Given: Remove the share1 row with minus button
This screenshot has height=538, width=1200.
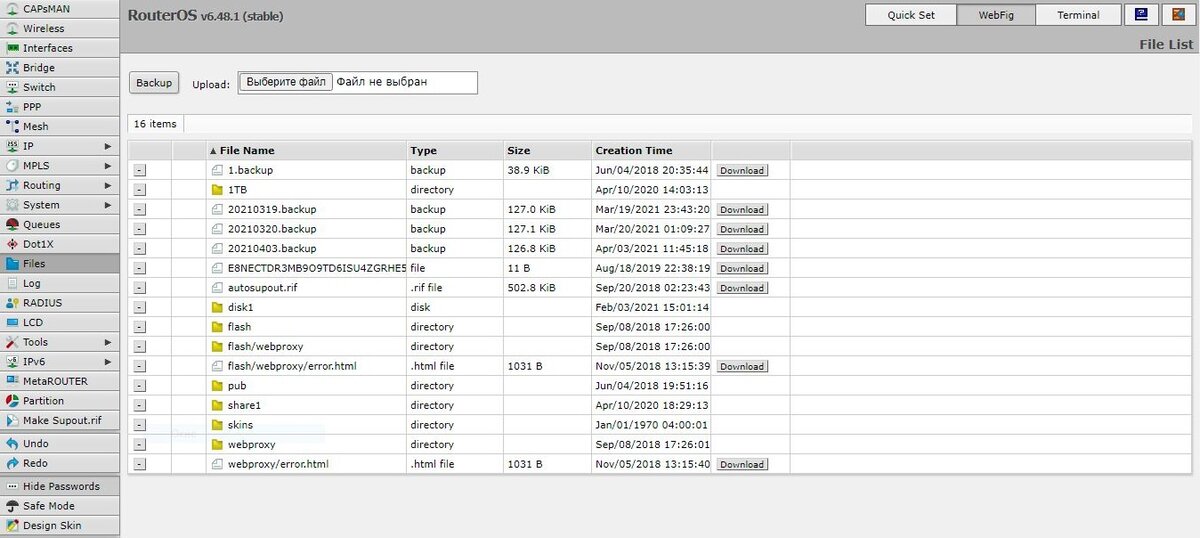Looking at the screenshot, I should coord(139,406).
